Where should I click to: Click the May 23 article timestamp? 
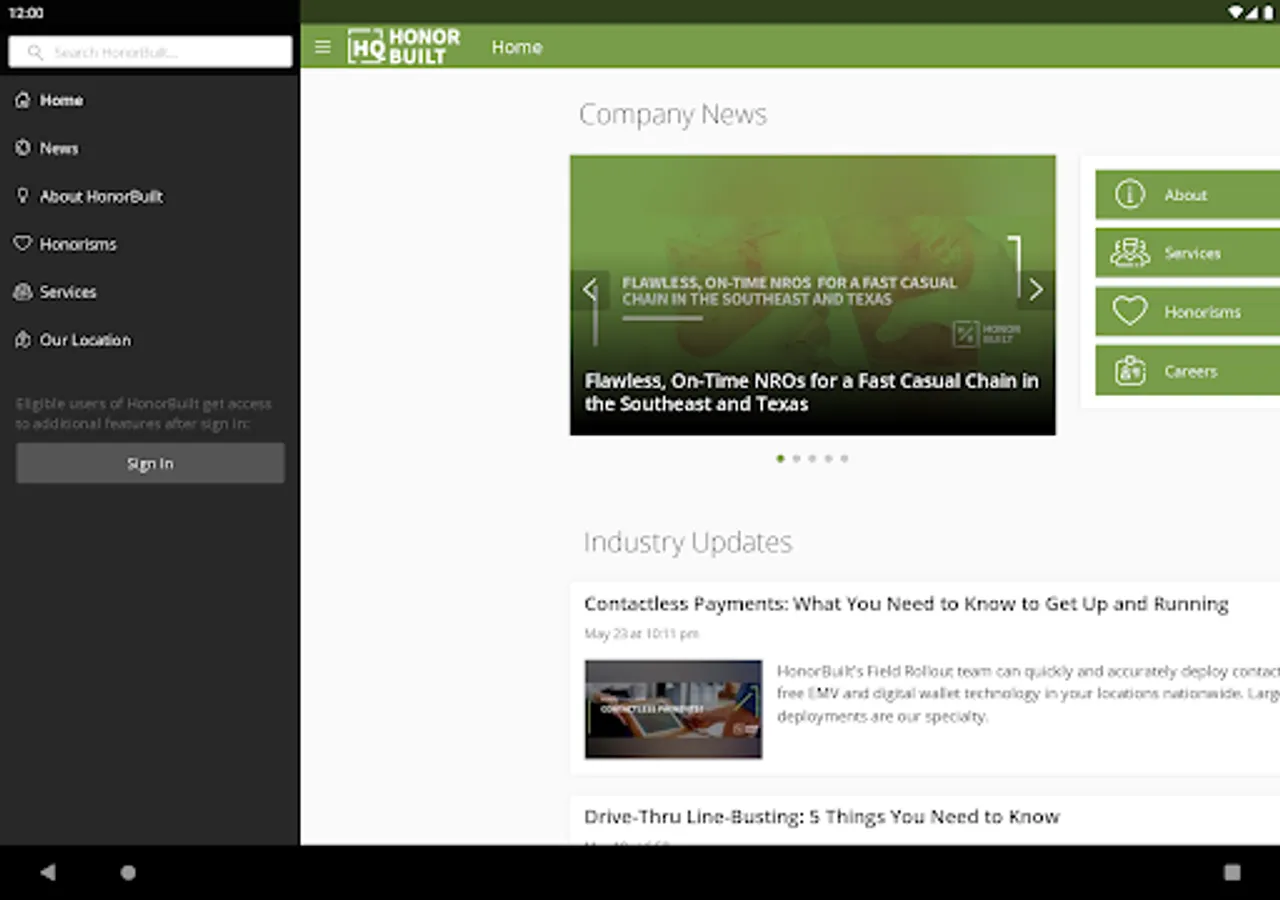coord(642,634)
